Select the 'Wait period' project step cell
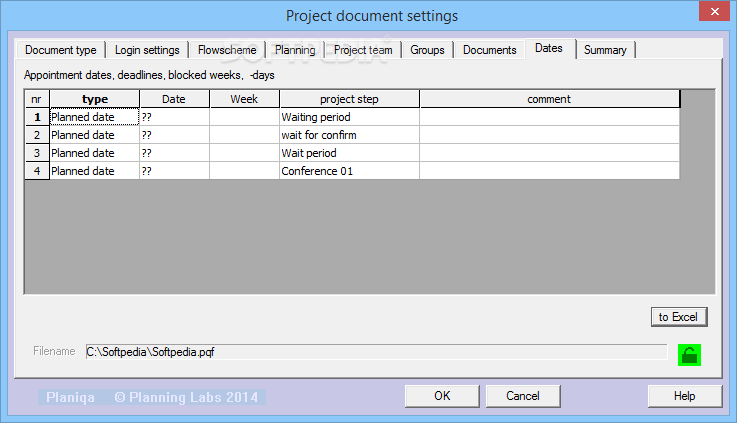 tap(349, 153)
